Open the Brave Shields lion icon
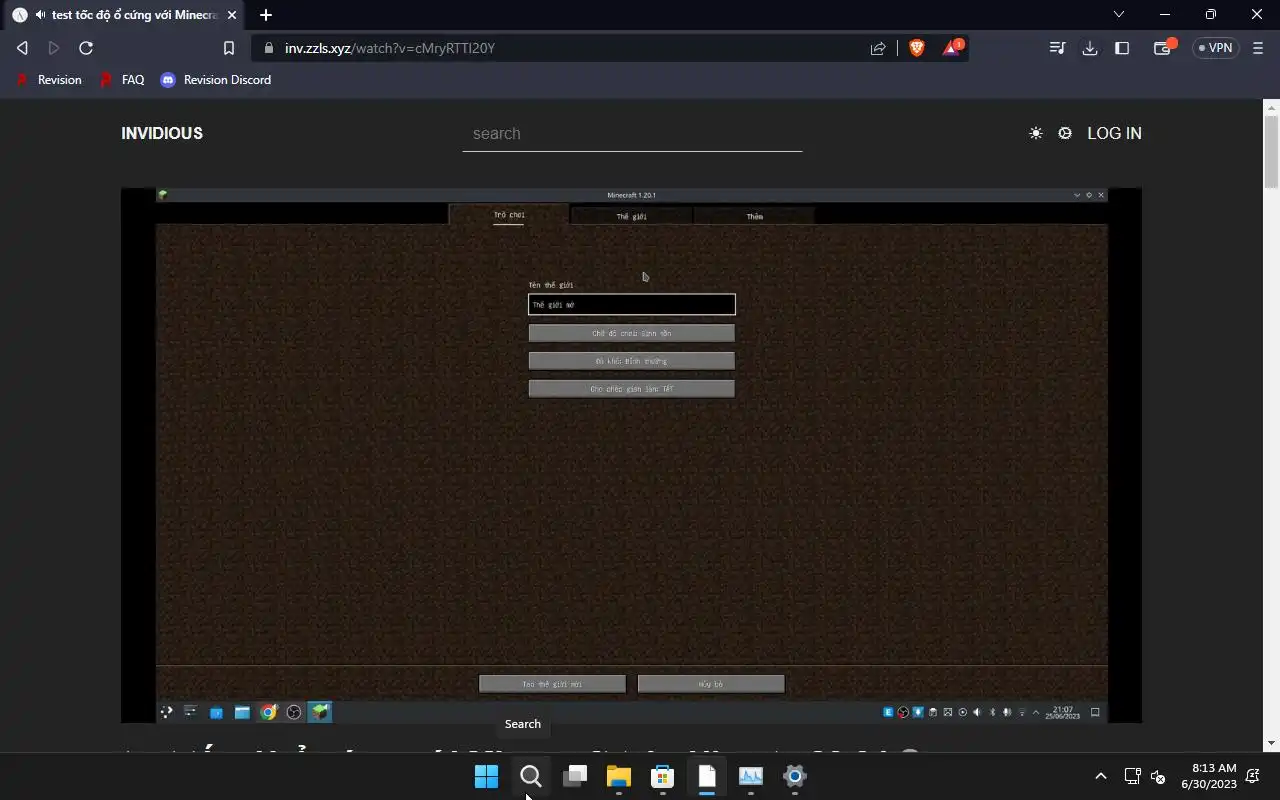The height and width of the screenshot is (800, 1280). (917, 48)
